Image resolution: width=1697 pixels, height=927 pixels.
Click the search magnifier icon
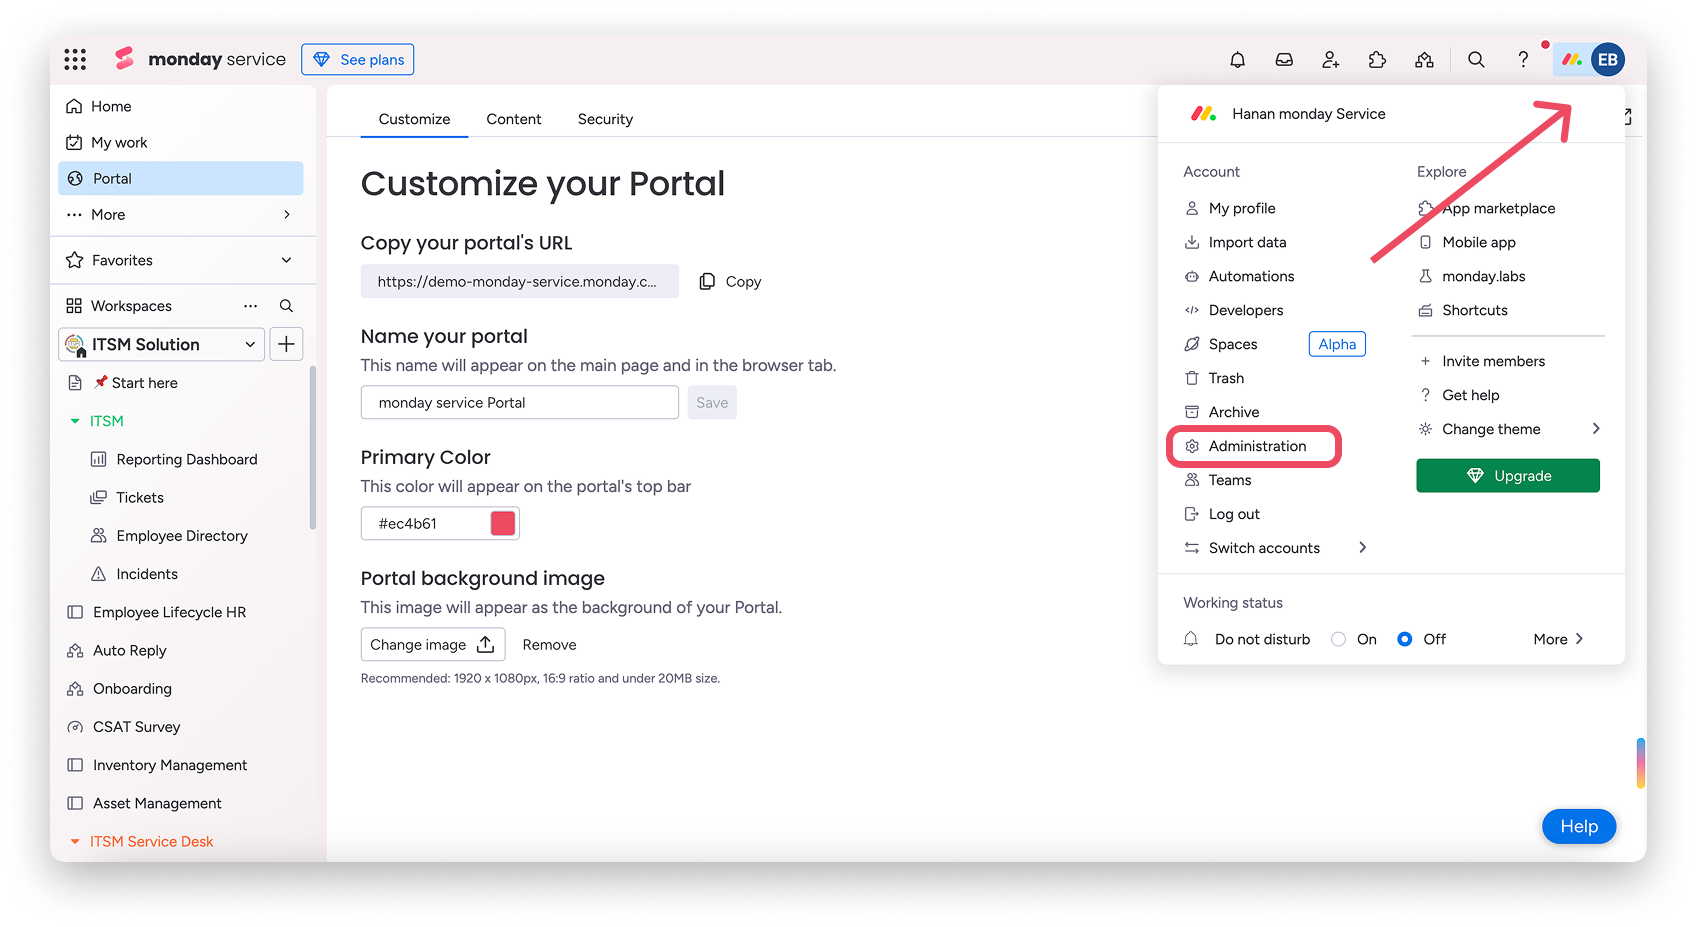click(1476, 59)
